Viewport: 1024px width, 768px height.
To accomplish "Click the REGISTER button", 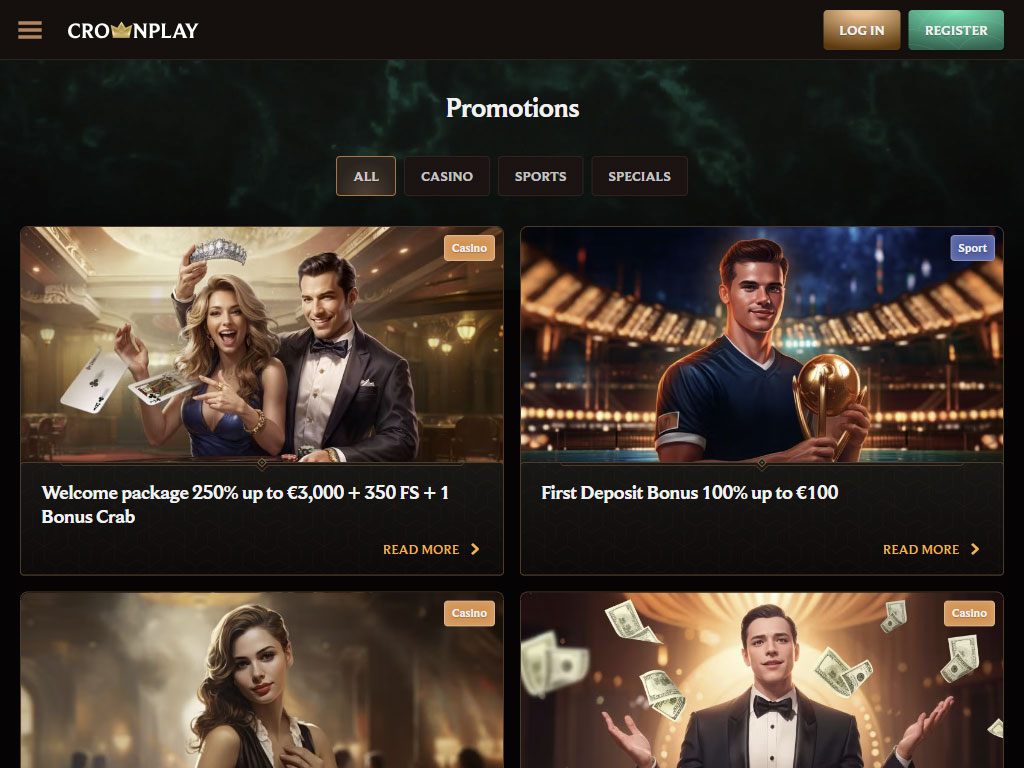I will pos(956,30).
